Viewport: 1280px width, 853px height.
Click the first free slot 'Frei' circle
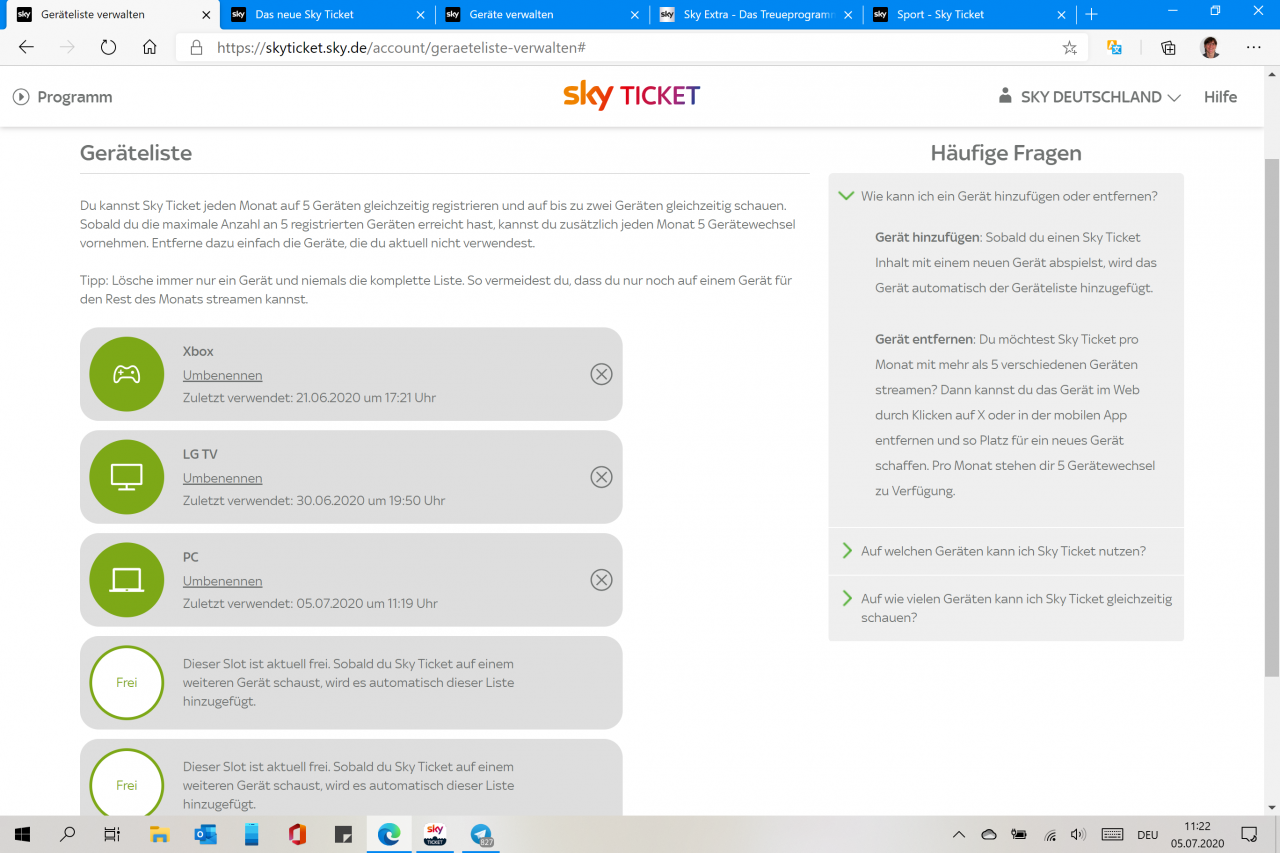coord(126,683)
